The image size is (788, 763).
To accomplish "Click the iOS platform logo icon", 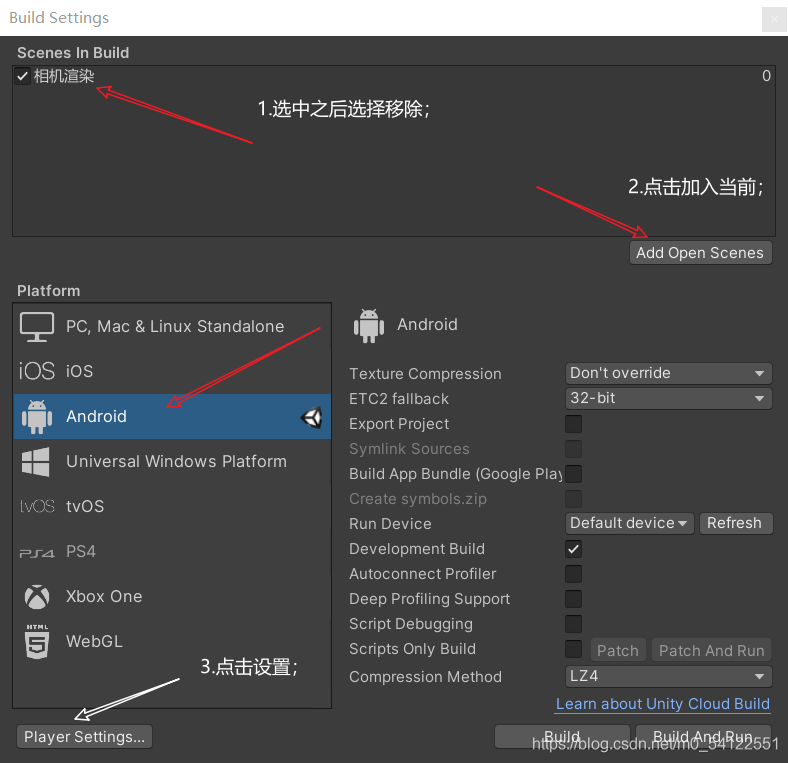I will (x=37, y=371).
